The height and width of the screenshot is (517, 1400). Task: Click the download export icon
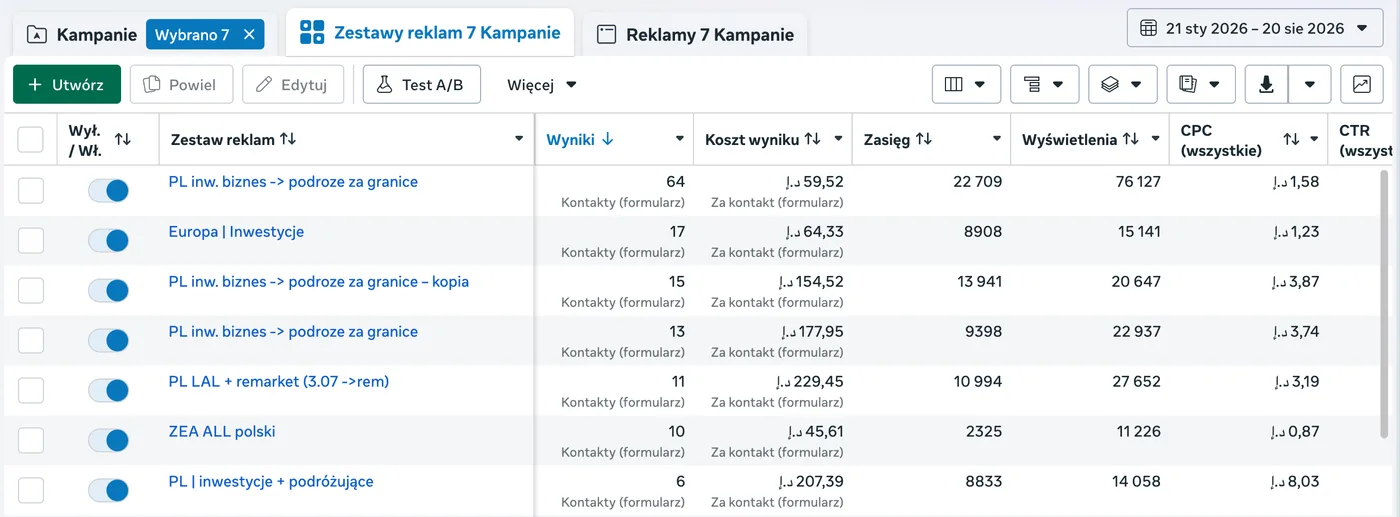click(x=1266, y=85)
